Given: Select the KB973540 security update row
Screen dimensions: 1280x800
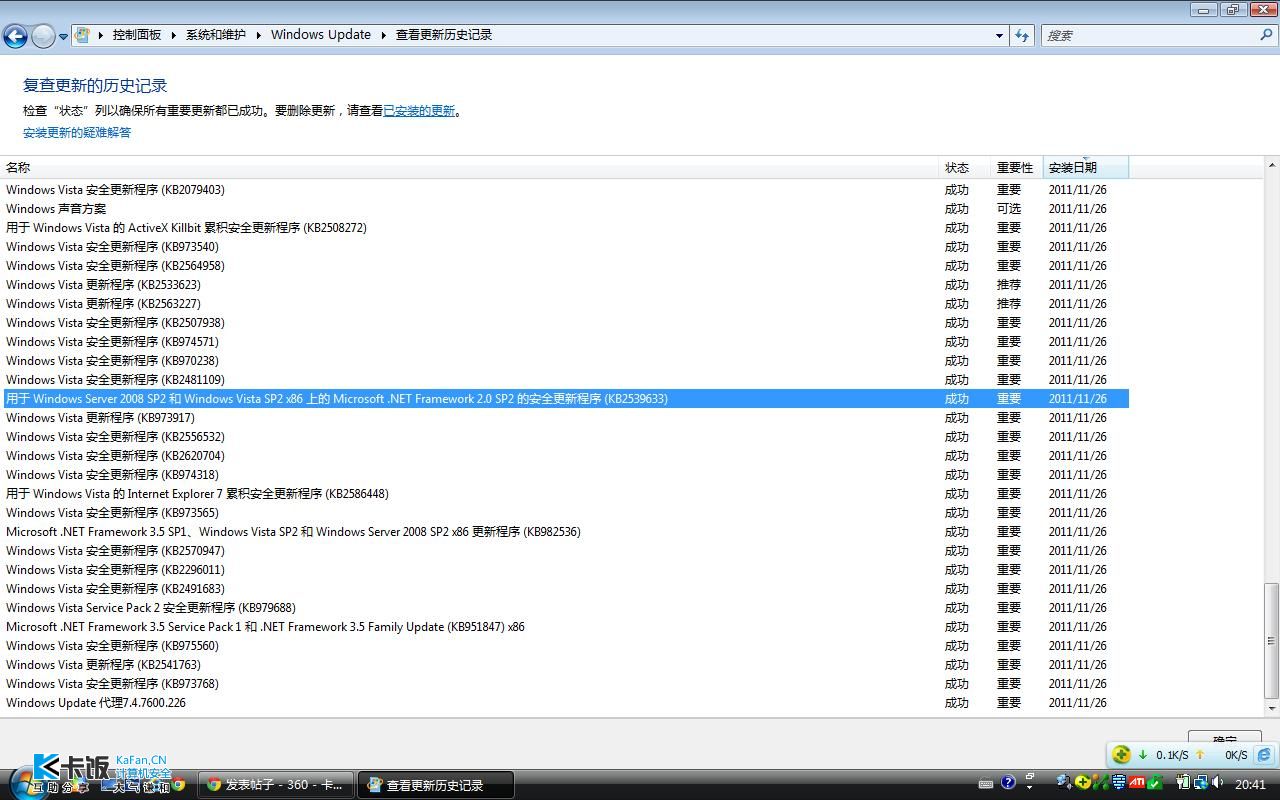Looking at the screenshot, I should point(565,247).
